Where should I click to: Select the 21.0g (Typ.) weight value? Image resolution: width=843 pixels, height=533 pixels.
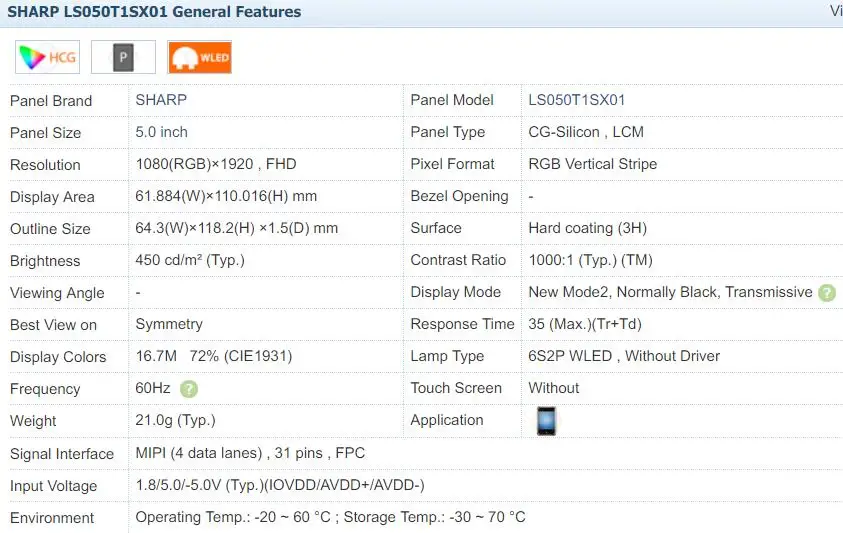(x=176, y=420)
